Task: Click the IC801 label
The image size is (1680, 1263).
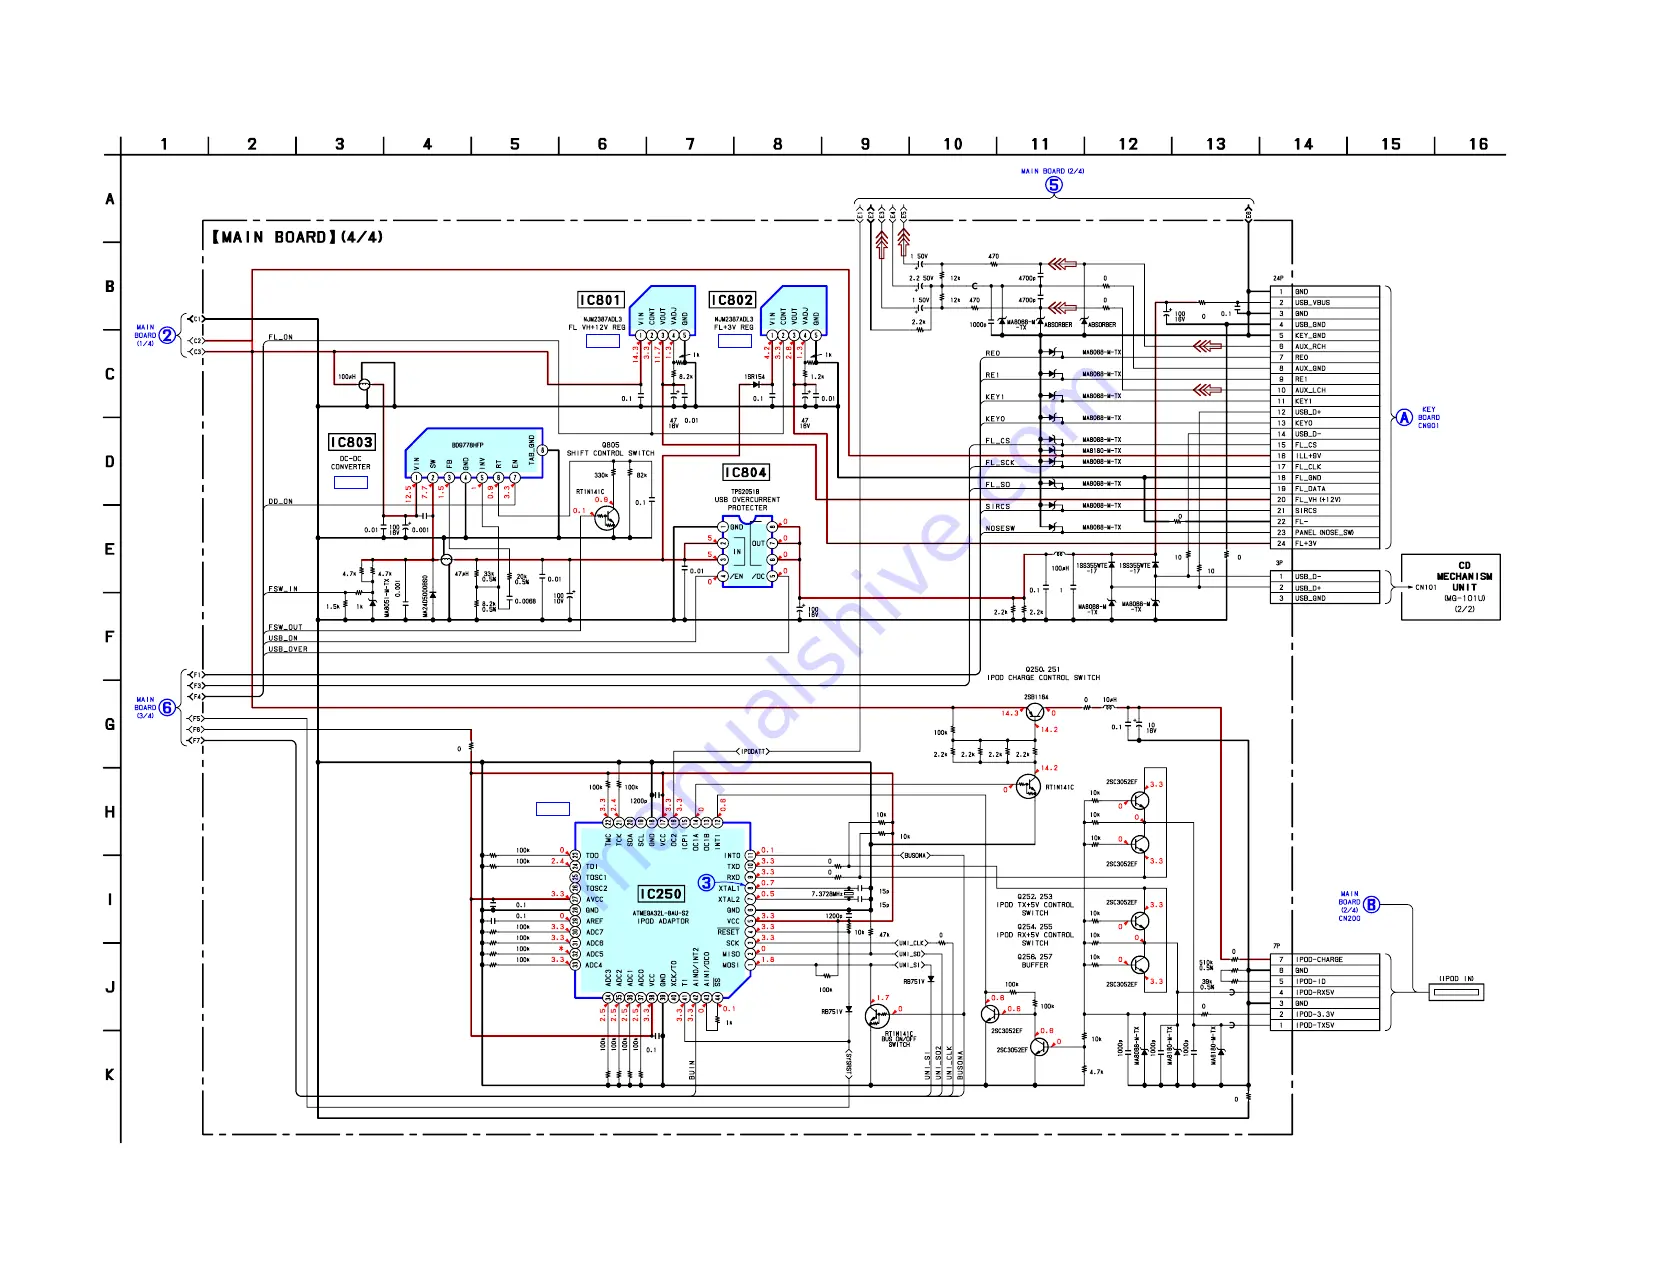Action: click(600, 300)
